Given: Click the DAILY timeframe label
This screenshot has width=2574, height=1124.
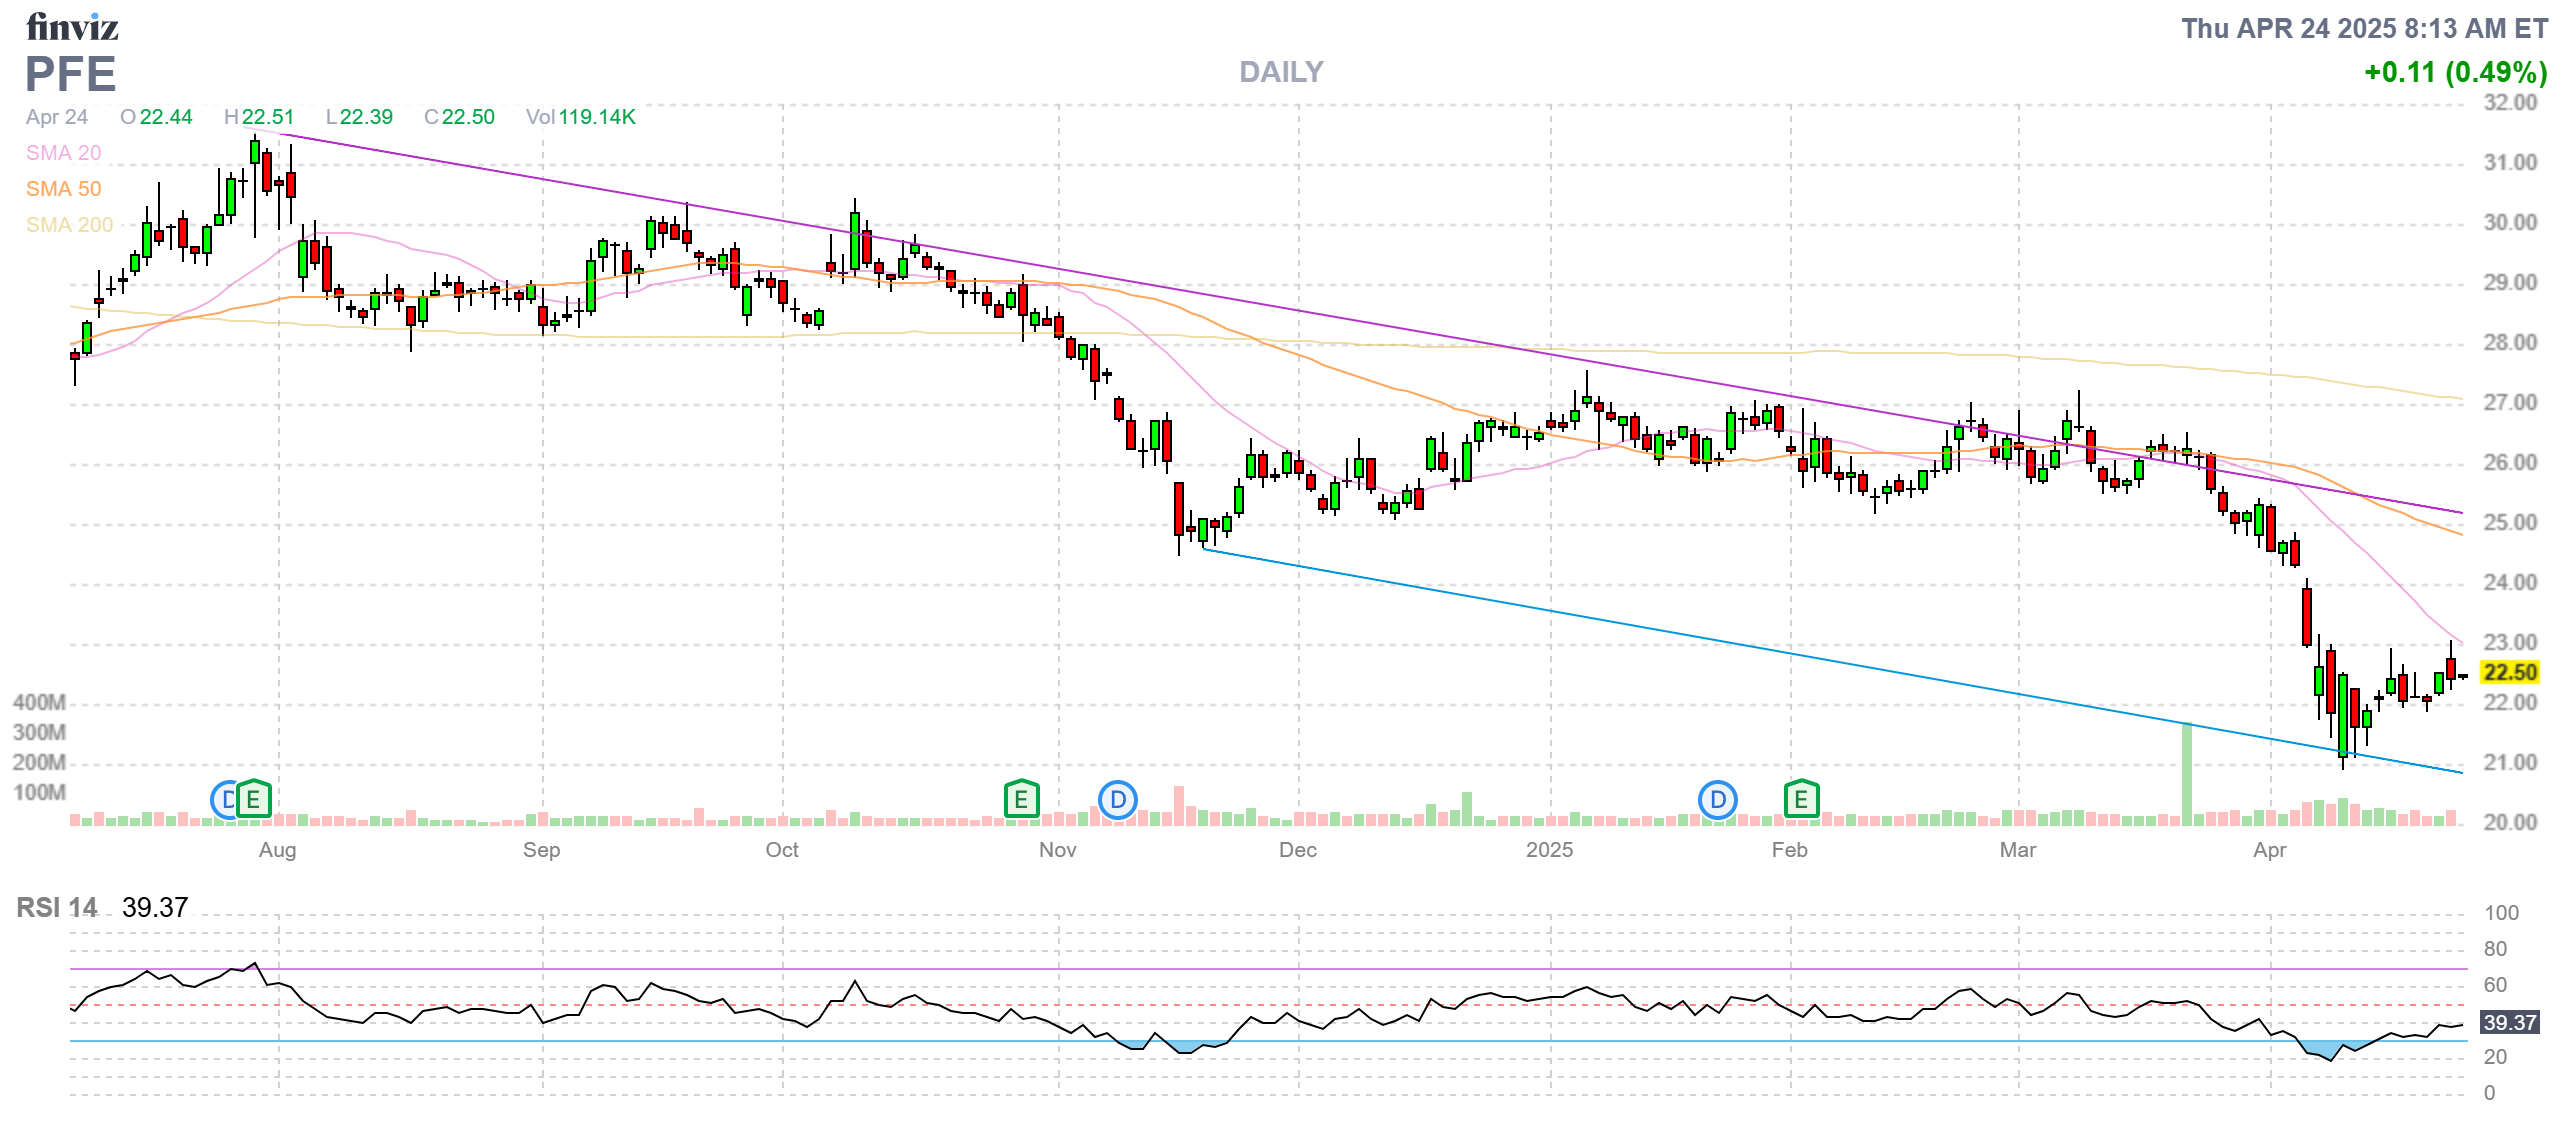Looking at the screenshot, I should (x=1280, y=72).
